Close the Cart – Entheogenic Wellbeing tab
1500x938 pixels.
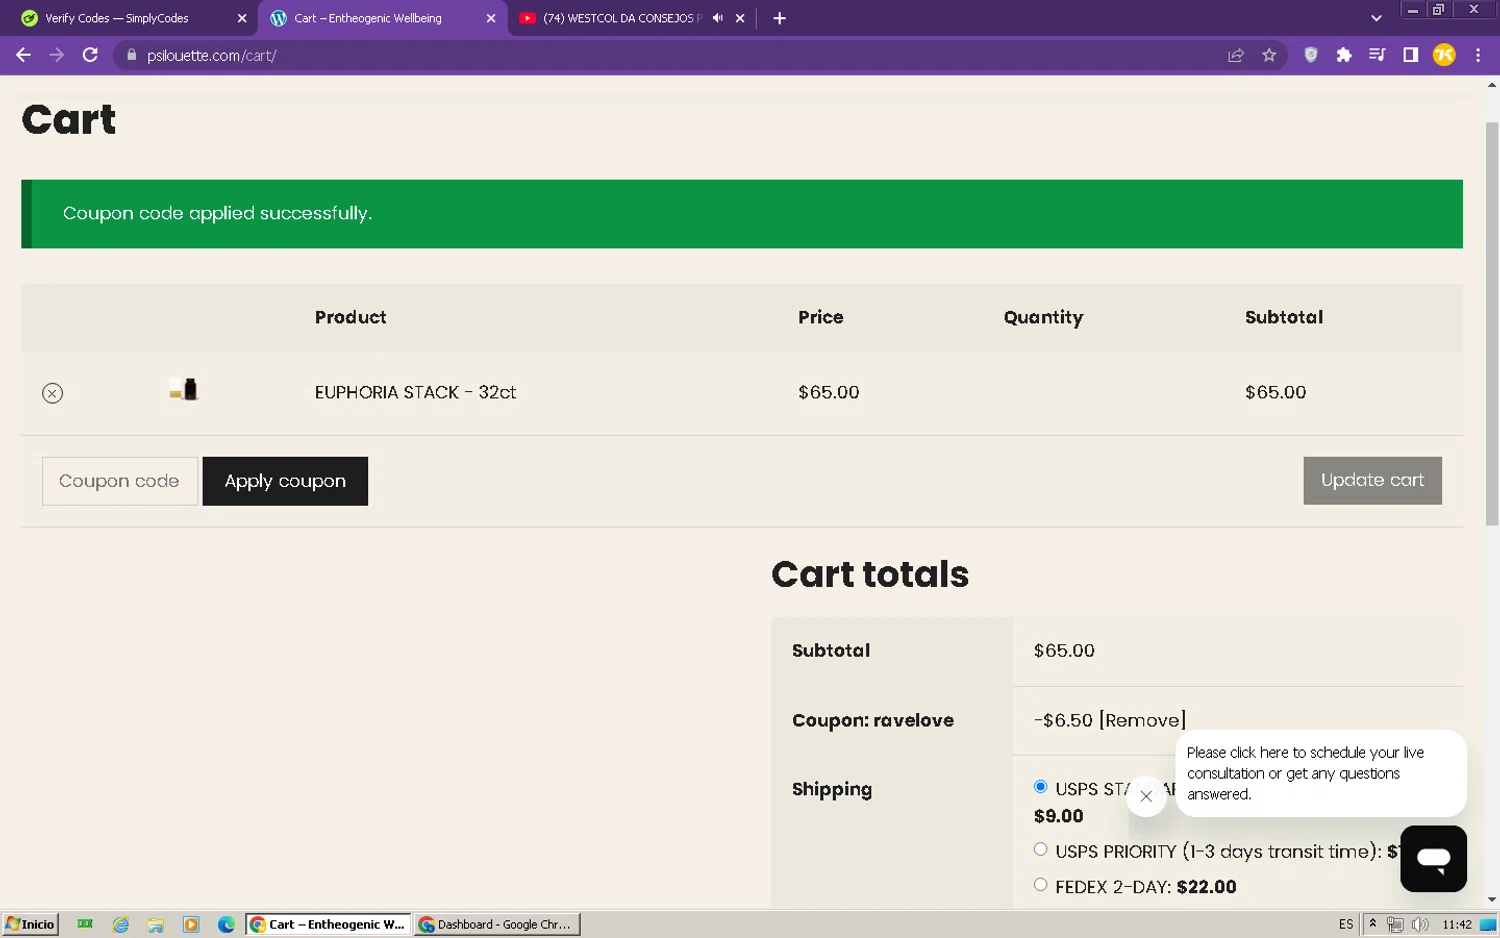pos(491,18)
